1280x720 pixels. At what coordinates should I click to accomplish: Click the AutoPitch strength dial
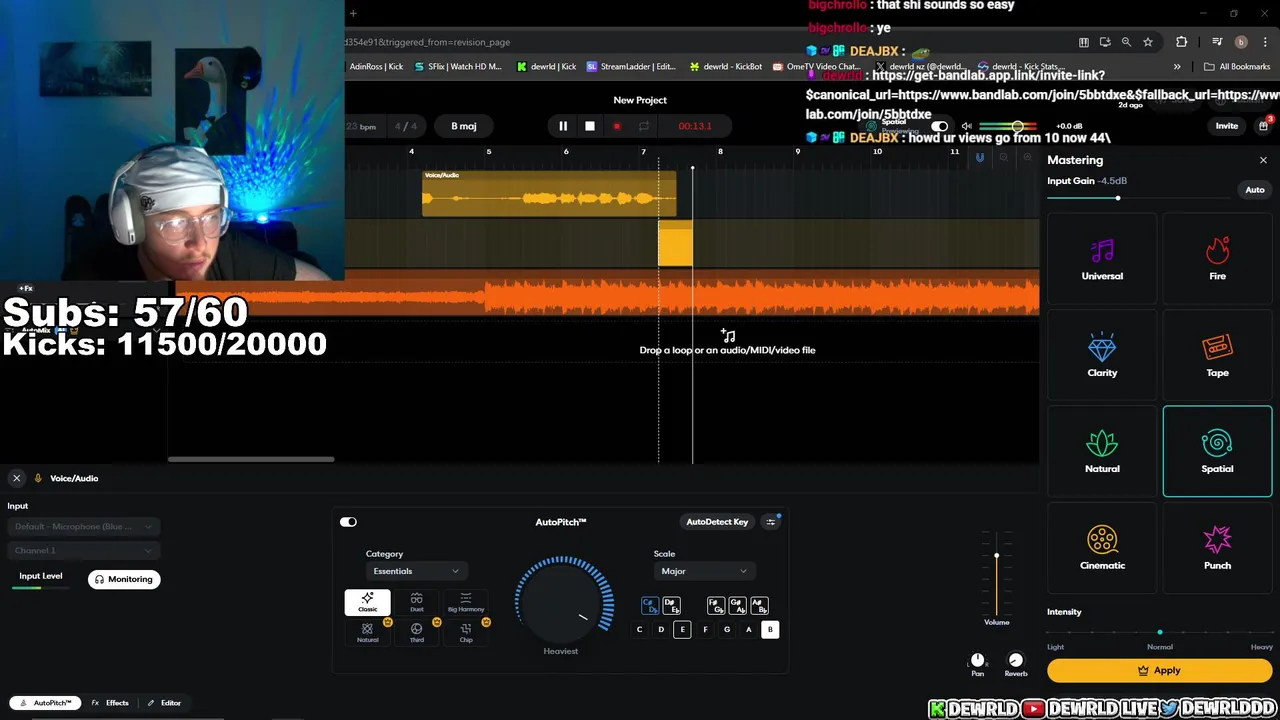[563, 600]
